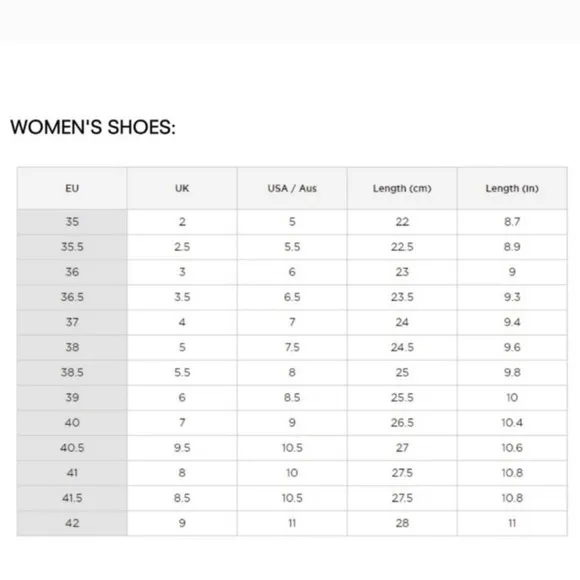Click the WOMEN'S SHOES heading
This screenshot has width=580, height=580.
[x=93, y=127]
